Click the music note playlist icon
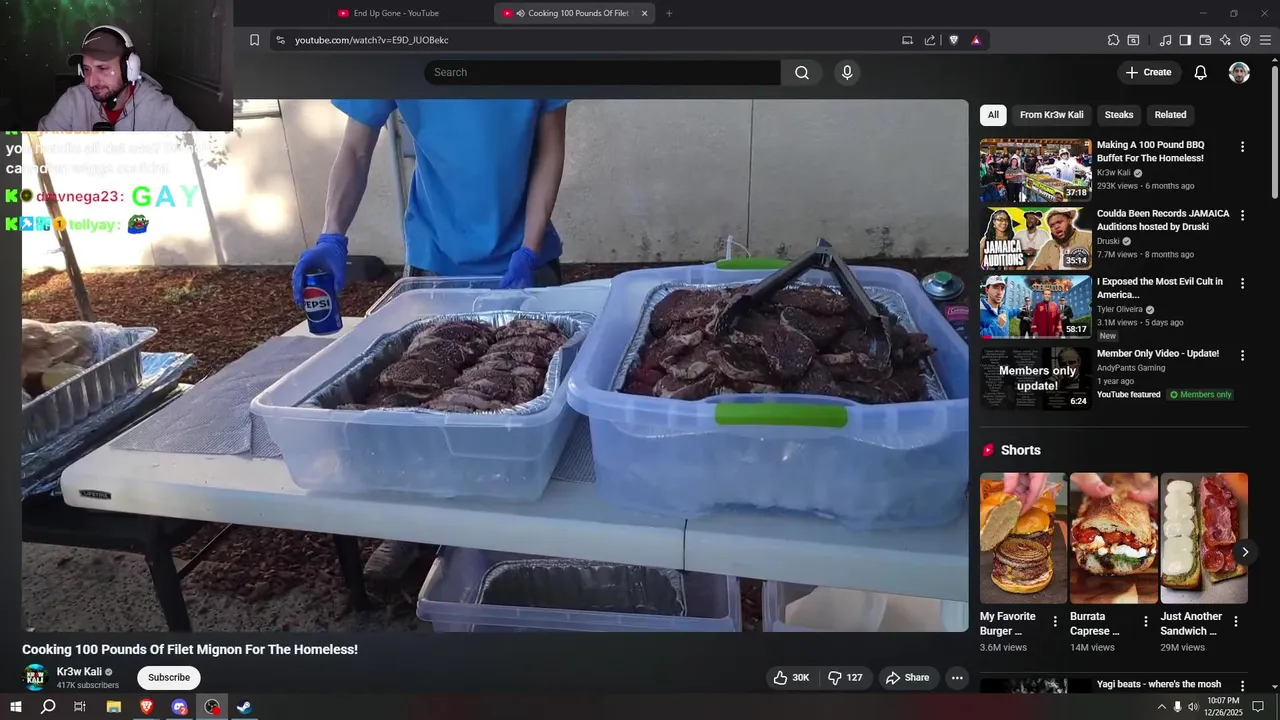Image resolution: width=1280 pixels, height=720 pixels. 1165,40
